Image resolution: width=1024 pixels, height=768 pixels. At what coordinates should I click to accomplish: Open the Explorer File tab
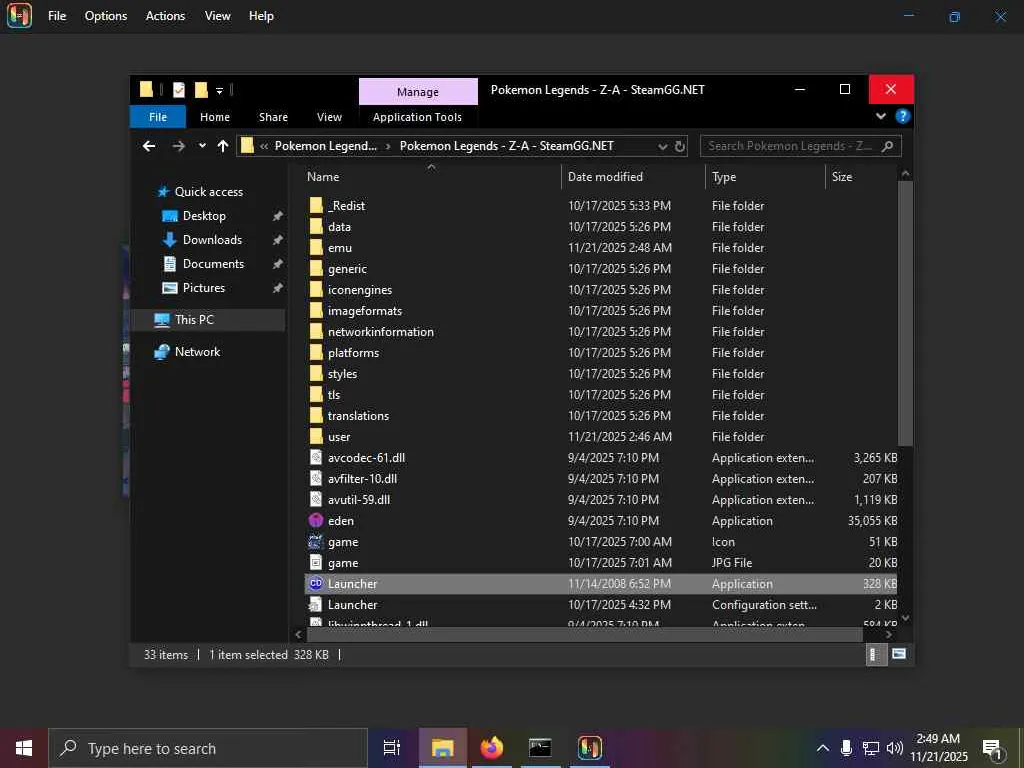158,117
